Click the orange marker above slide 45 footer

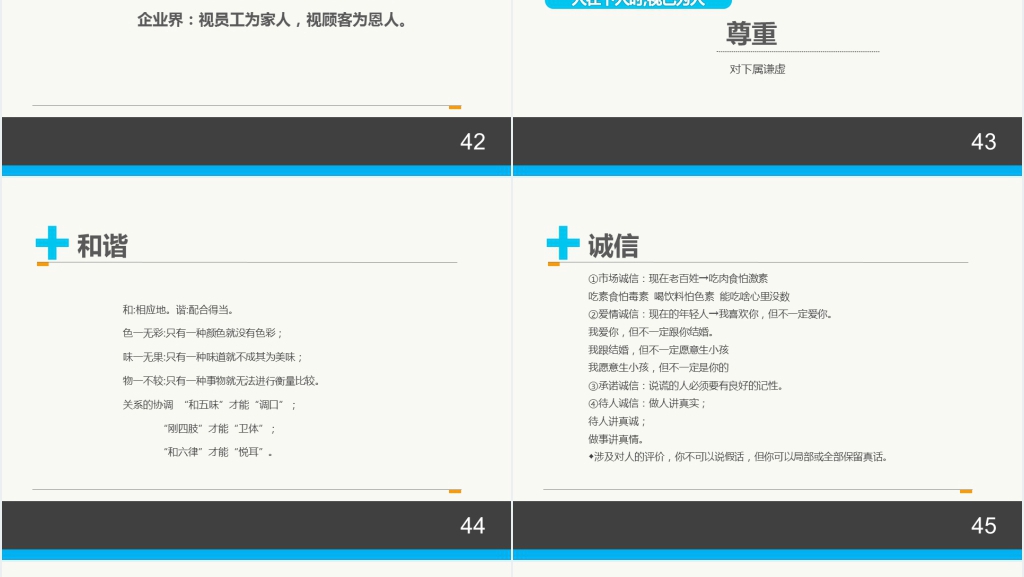click(x=966, y=491)
